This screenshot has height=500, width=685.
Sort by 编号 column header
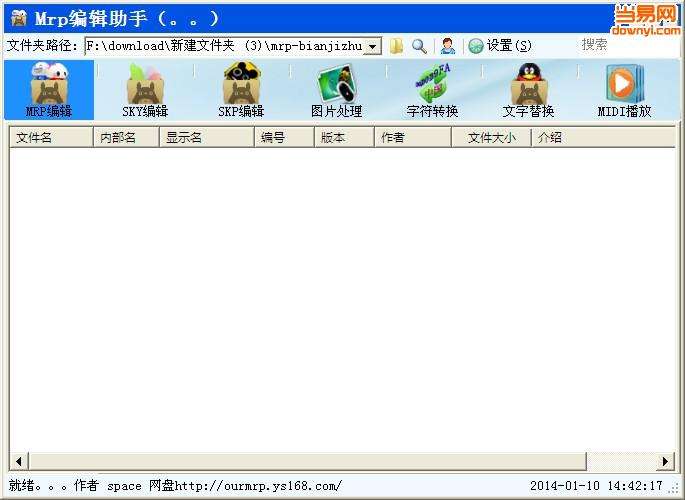[x=284, y=138]
